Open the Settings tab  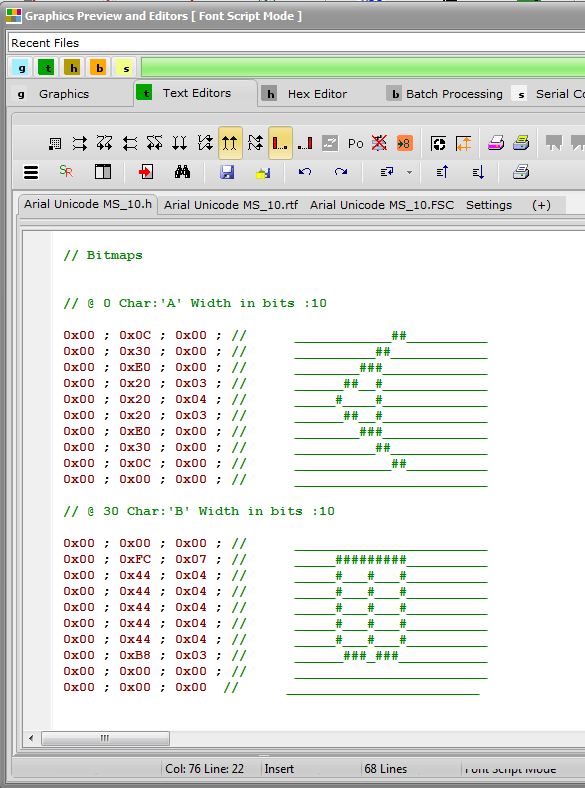(489, 205)
